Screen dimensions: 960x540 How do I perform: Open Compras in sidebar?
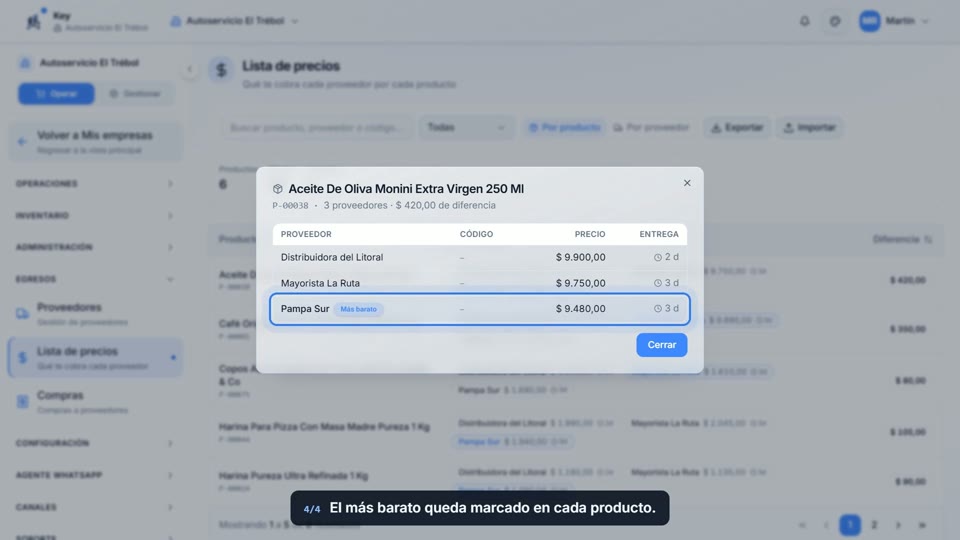(96, 402)
